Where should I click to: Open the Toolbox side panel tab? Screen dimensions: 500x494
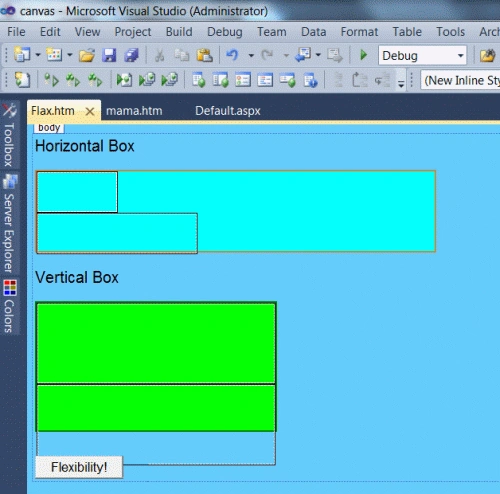point(9,136)
